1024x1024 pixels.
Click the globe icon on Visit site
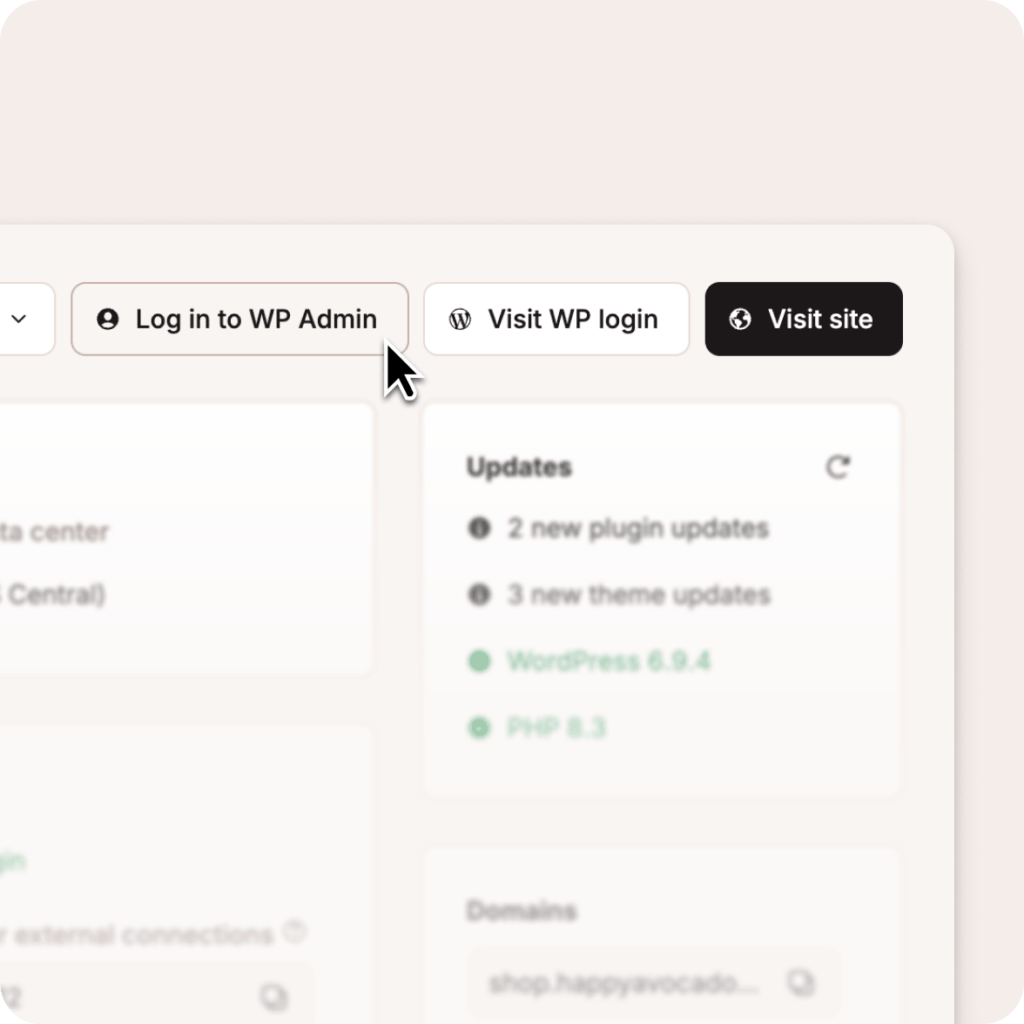[x=740, y=319]
